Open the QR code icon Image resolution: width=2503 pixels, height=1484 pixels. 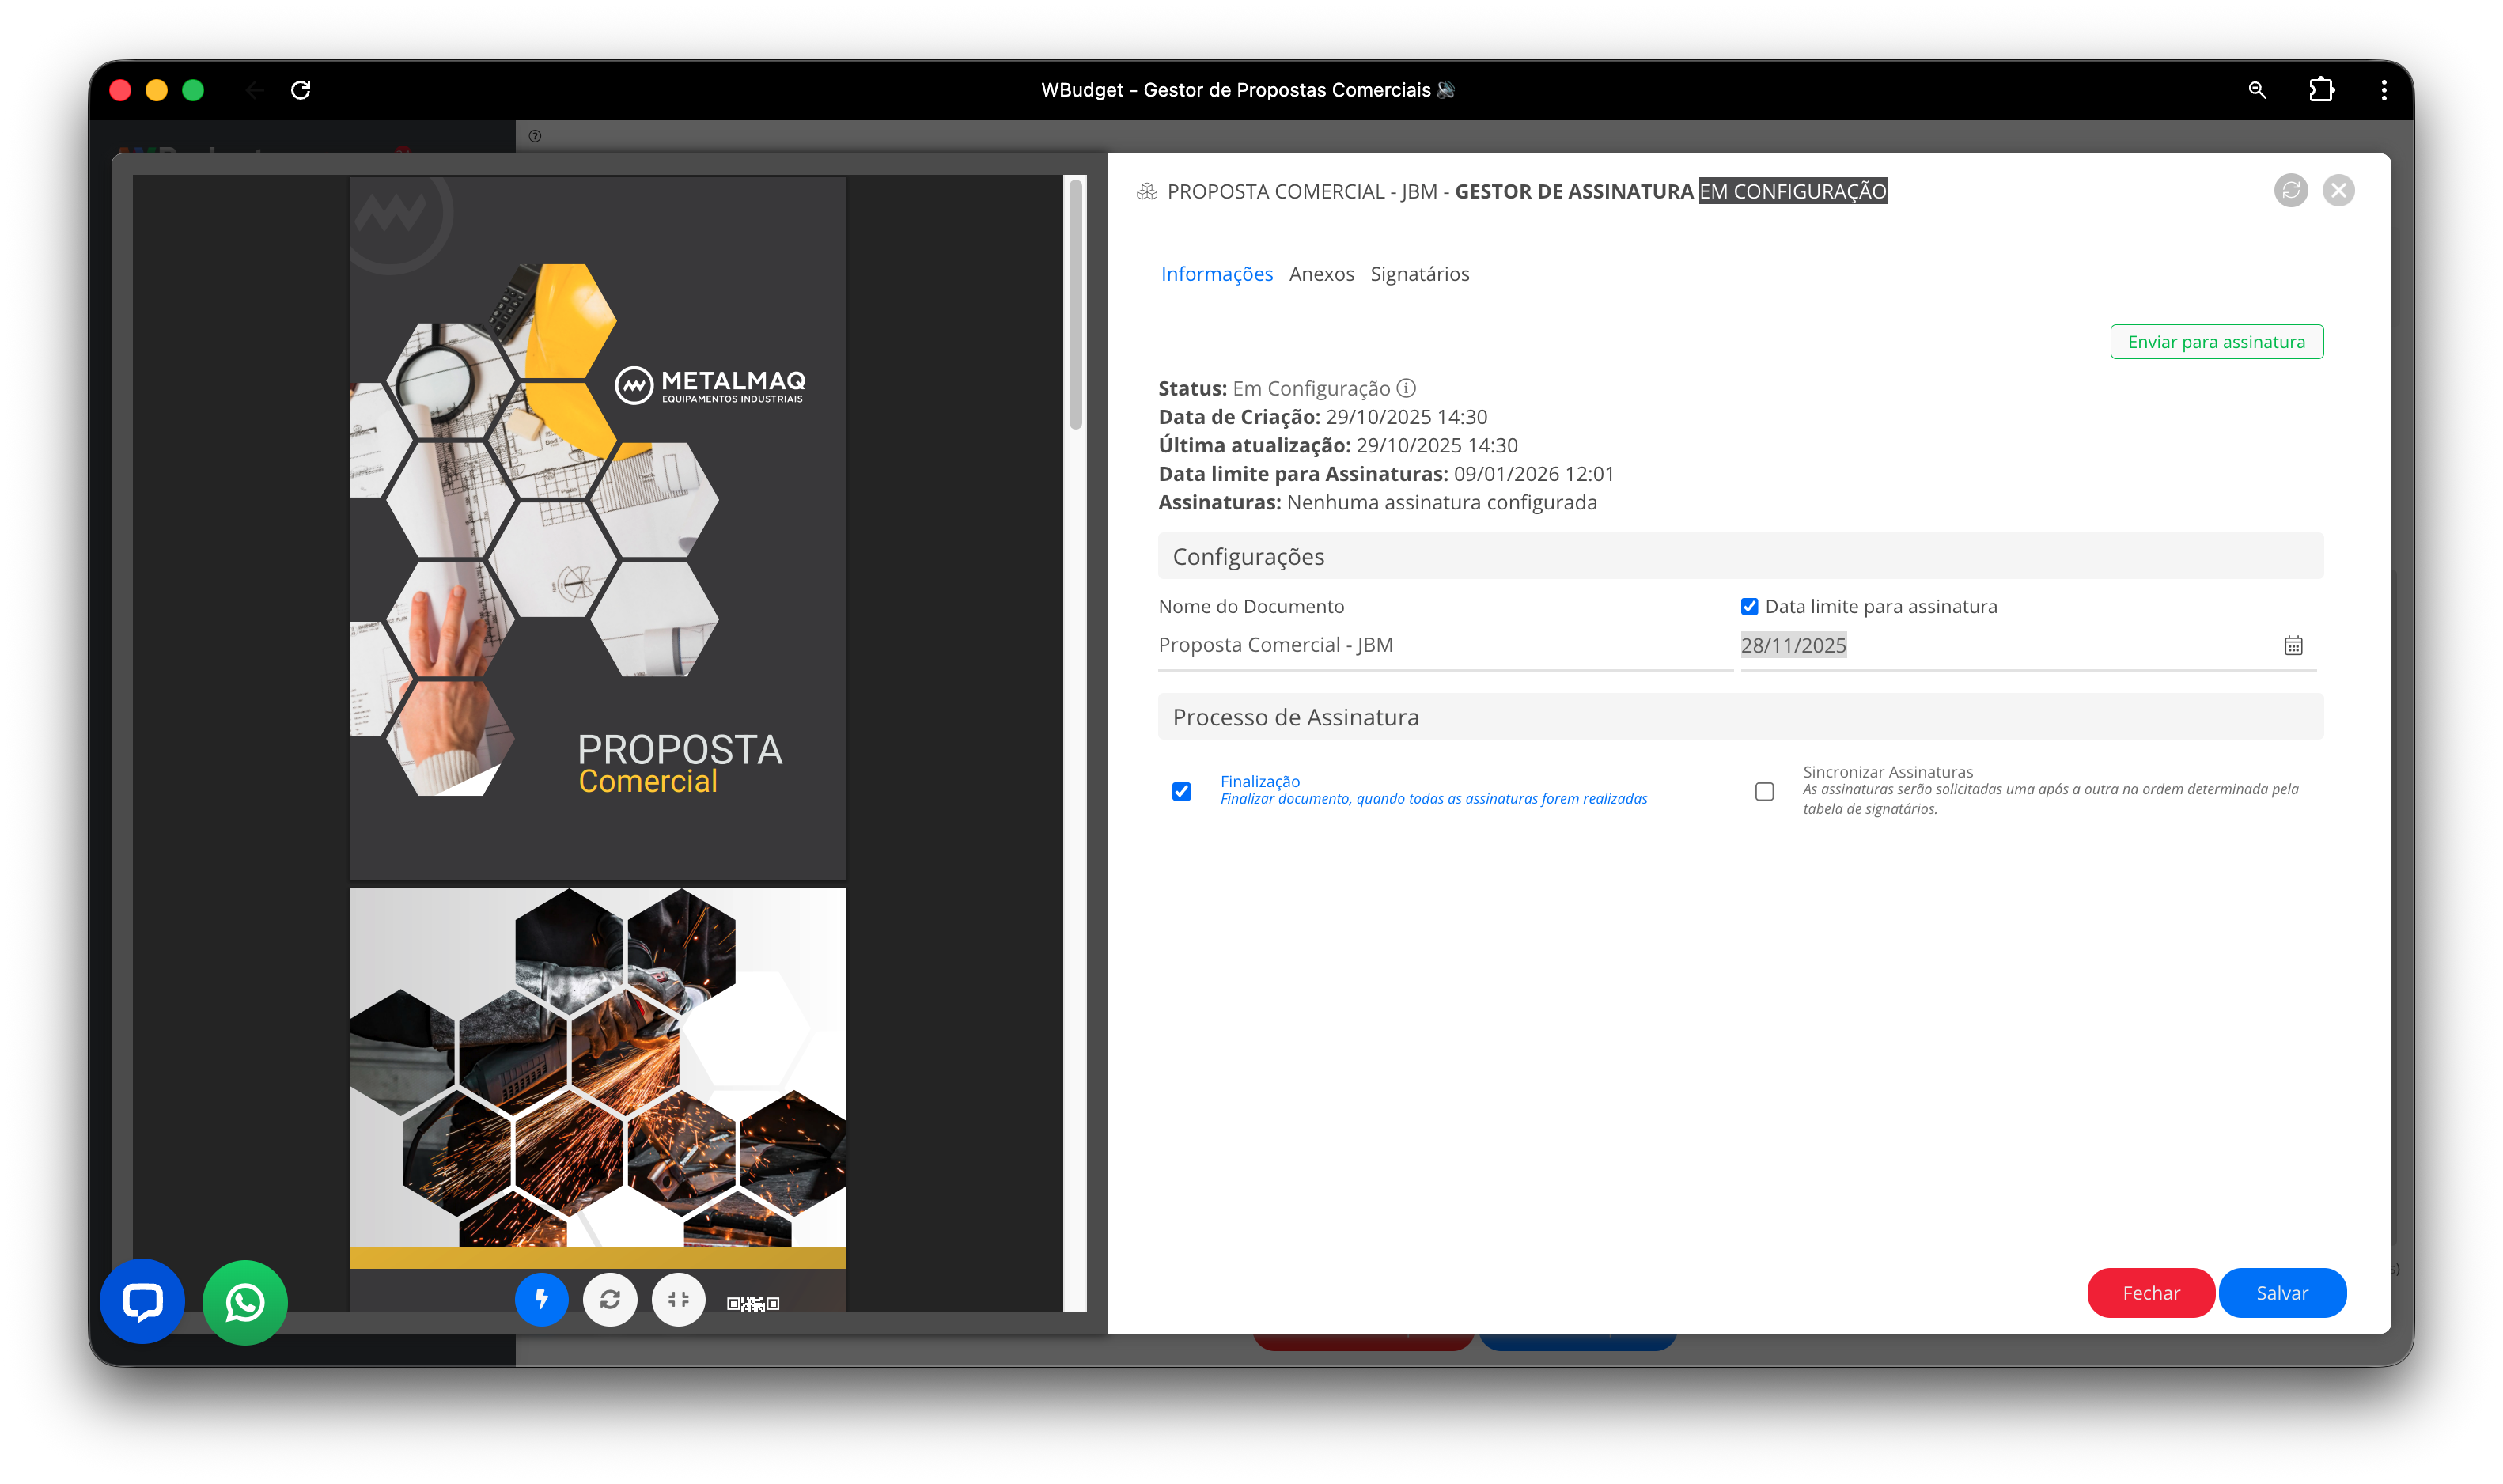[753, 1304]
